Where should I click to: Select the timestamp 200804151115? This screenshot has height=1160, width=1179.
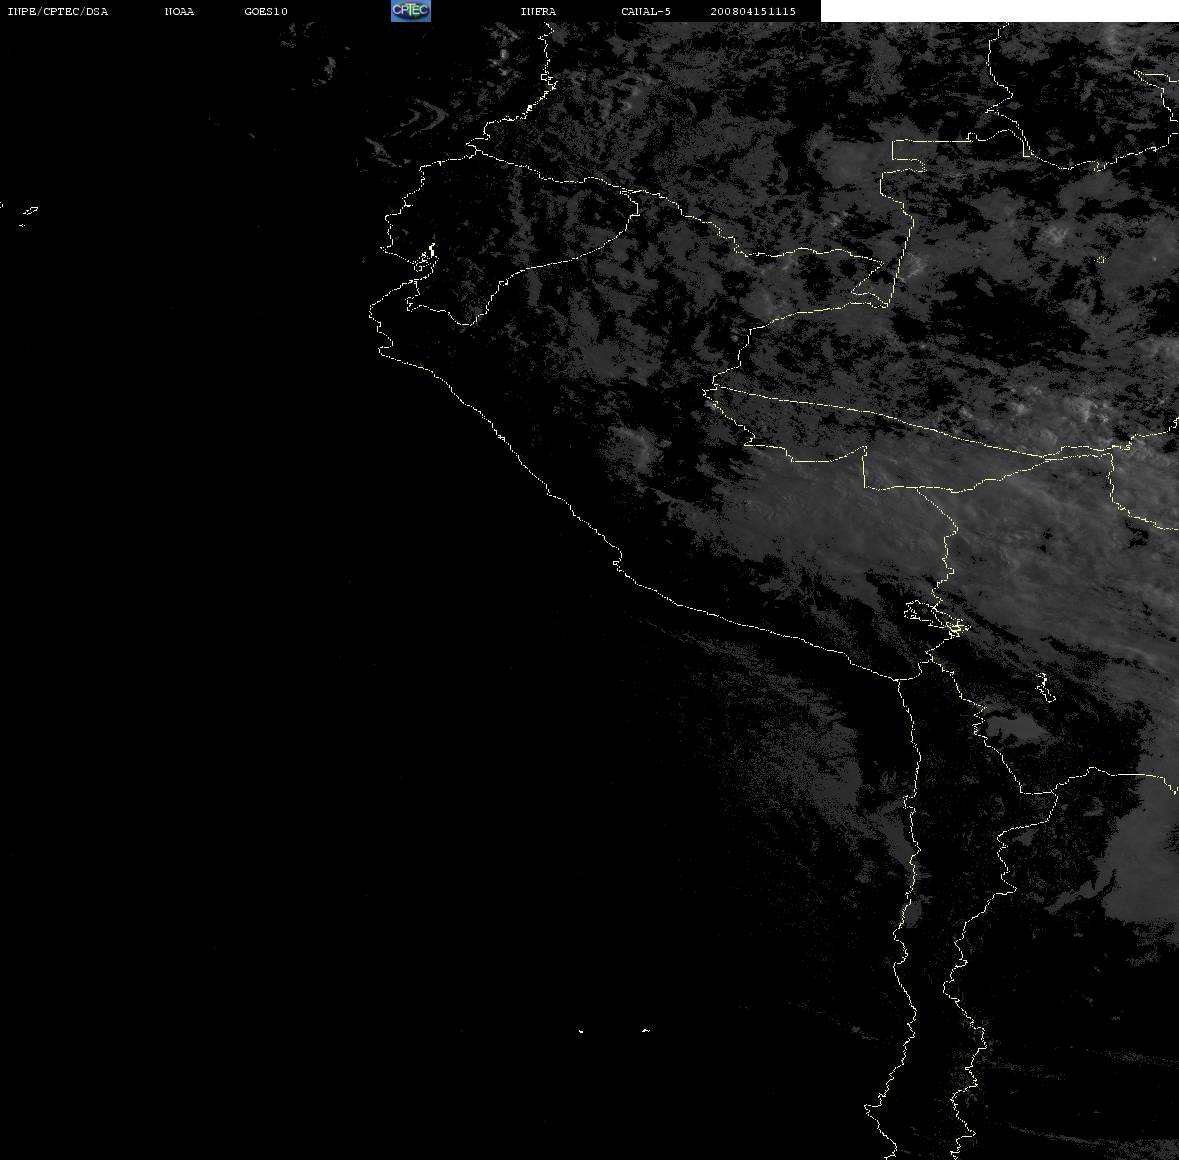click(753, 11)
